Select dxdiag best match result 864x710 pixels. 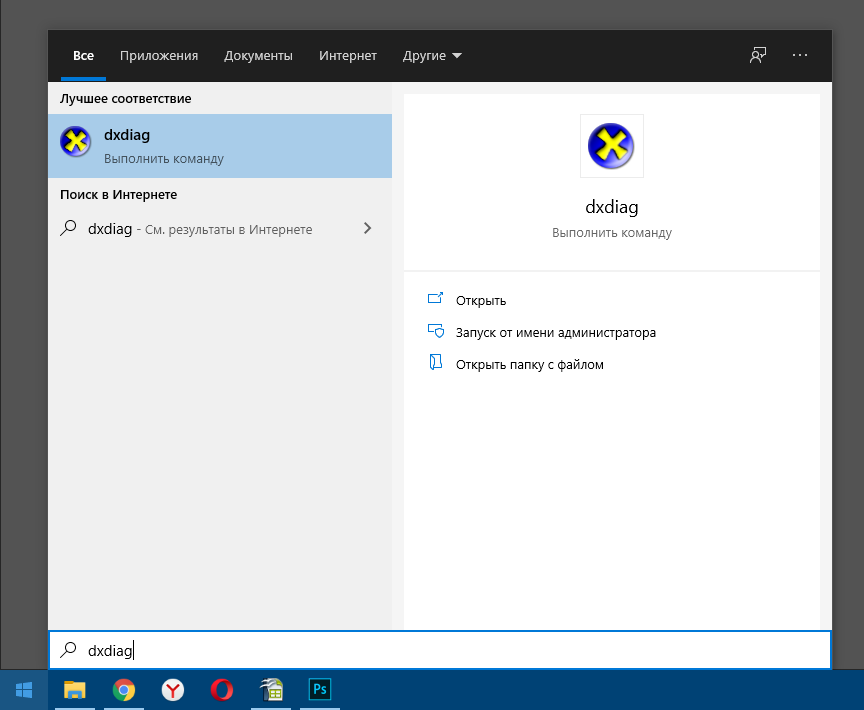click(x=220, y=146)
